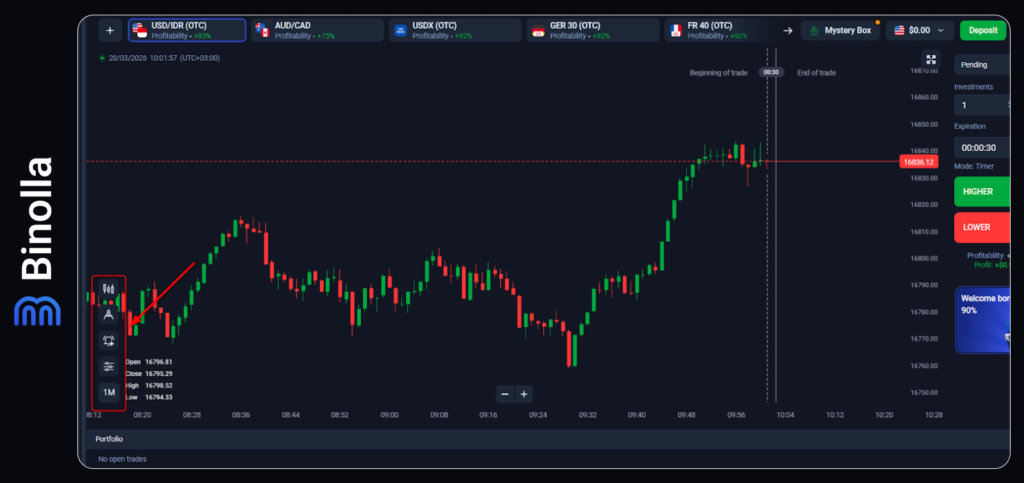Click the right arrow beside the asset tabs

(x=788, y=31)
